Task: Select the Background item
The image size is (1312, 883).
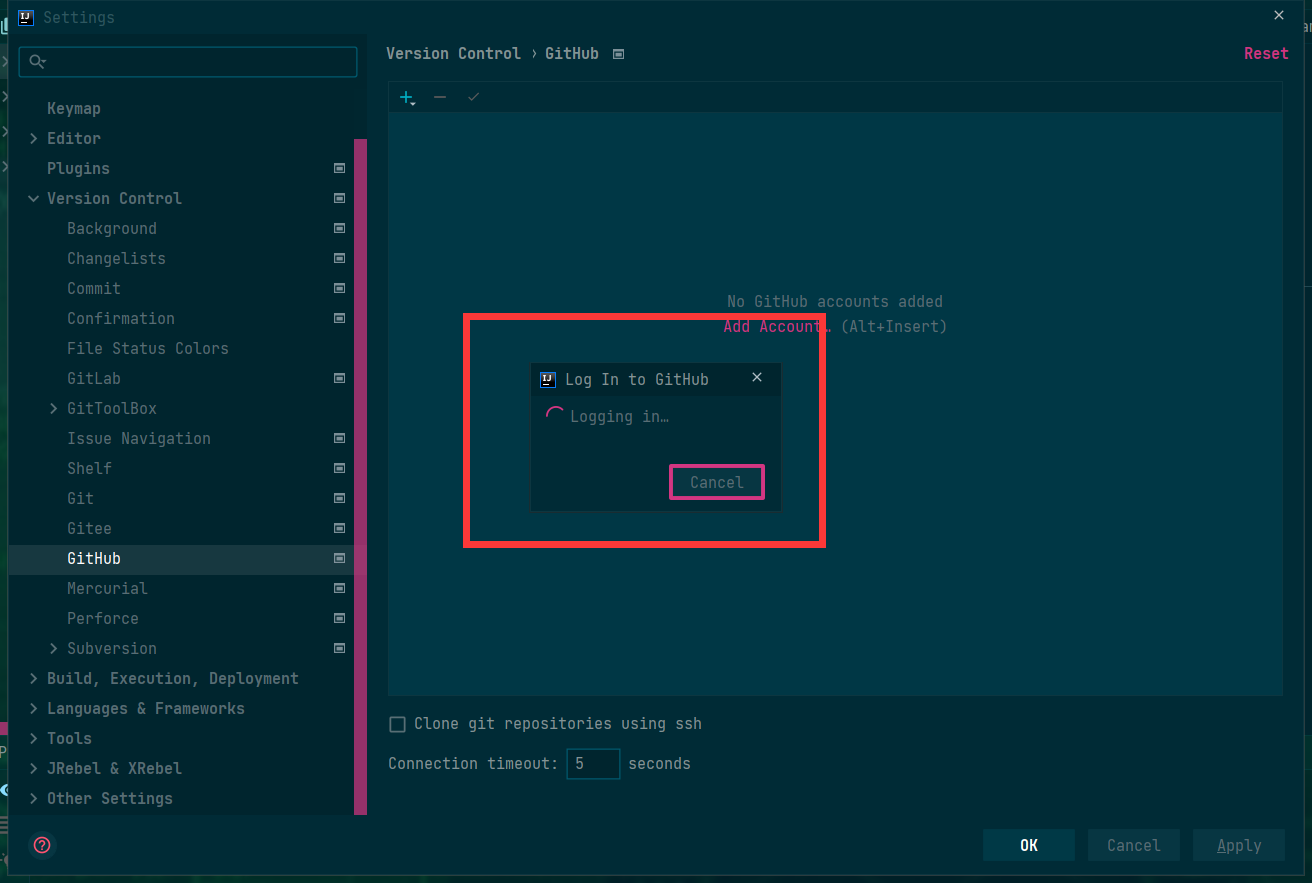Action: (112, 228)
